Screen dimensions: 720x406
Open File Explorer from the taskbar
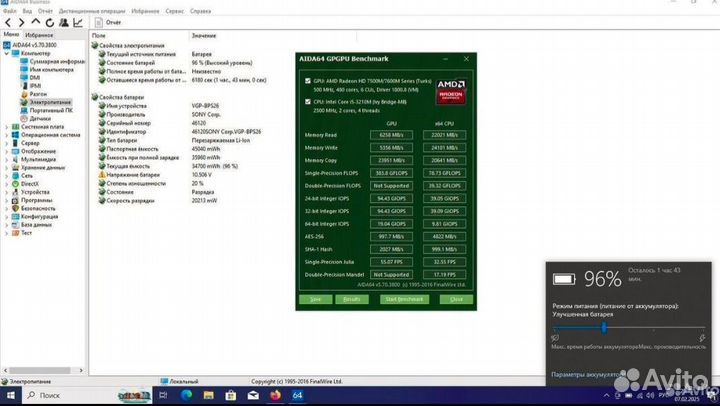[208, 395]
